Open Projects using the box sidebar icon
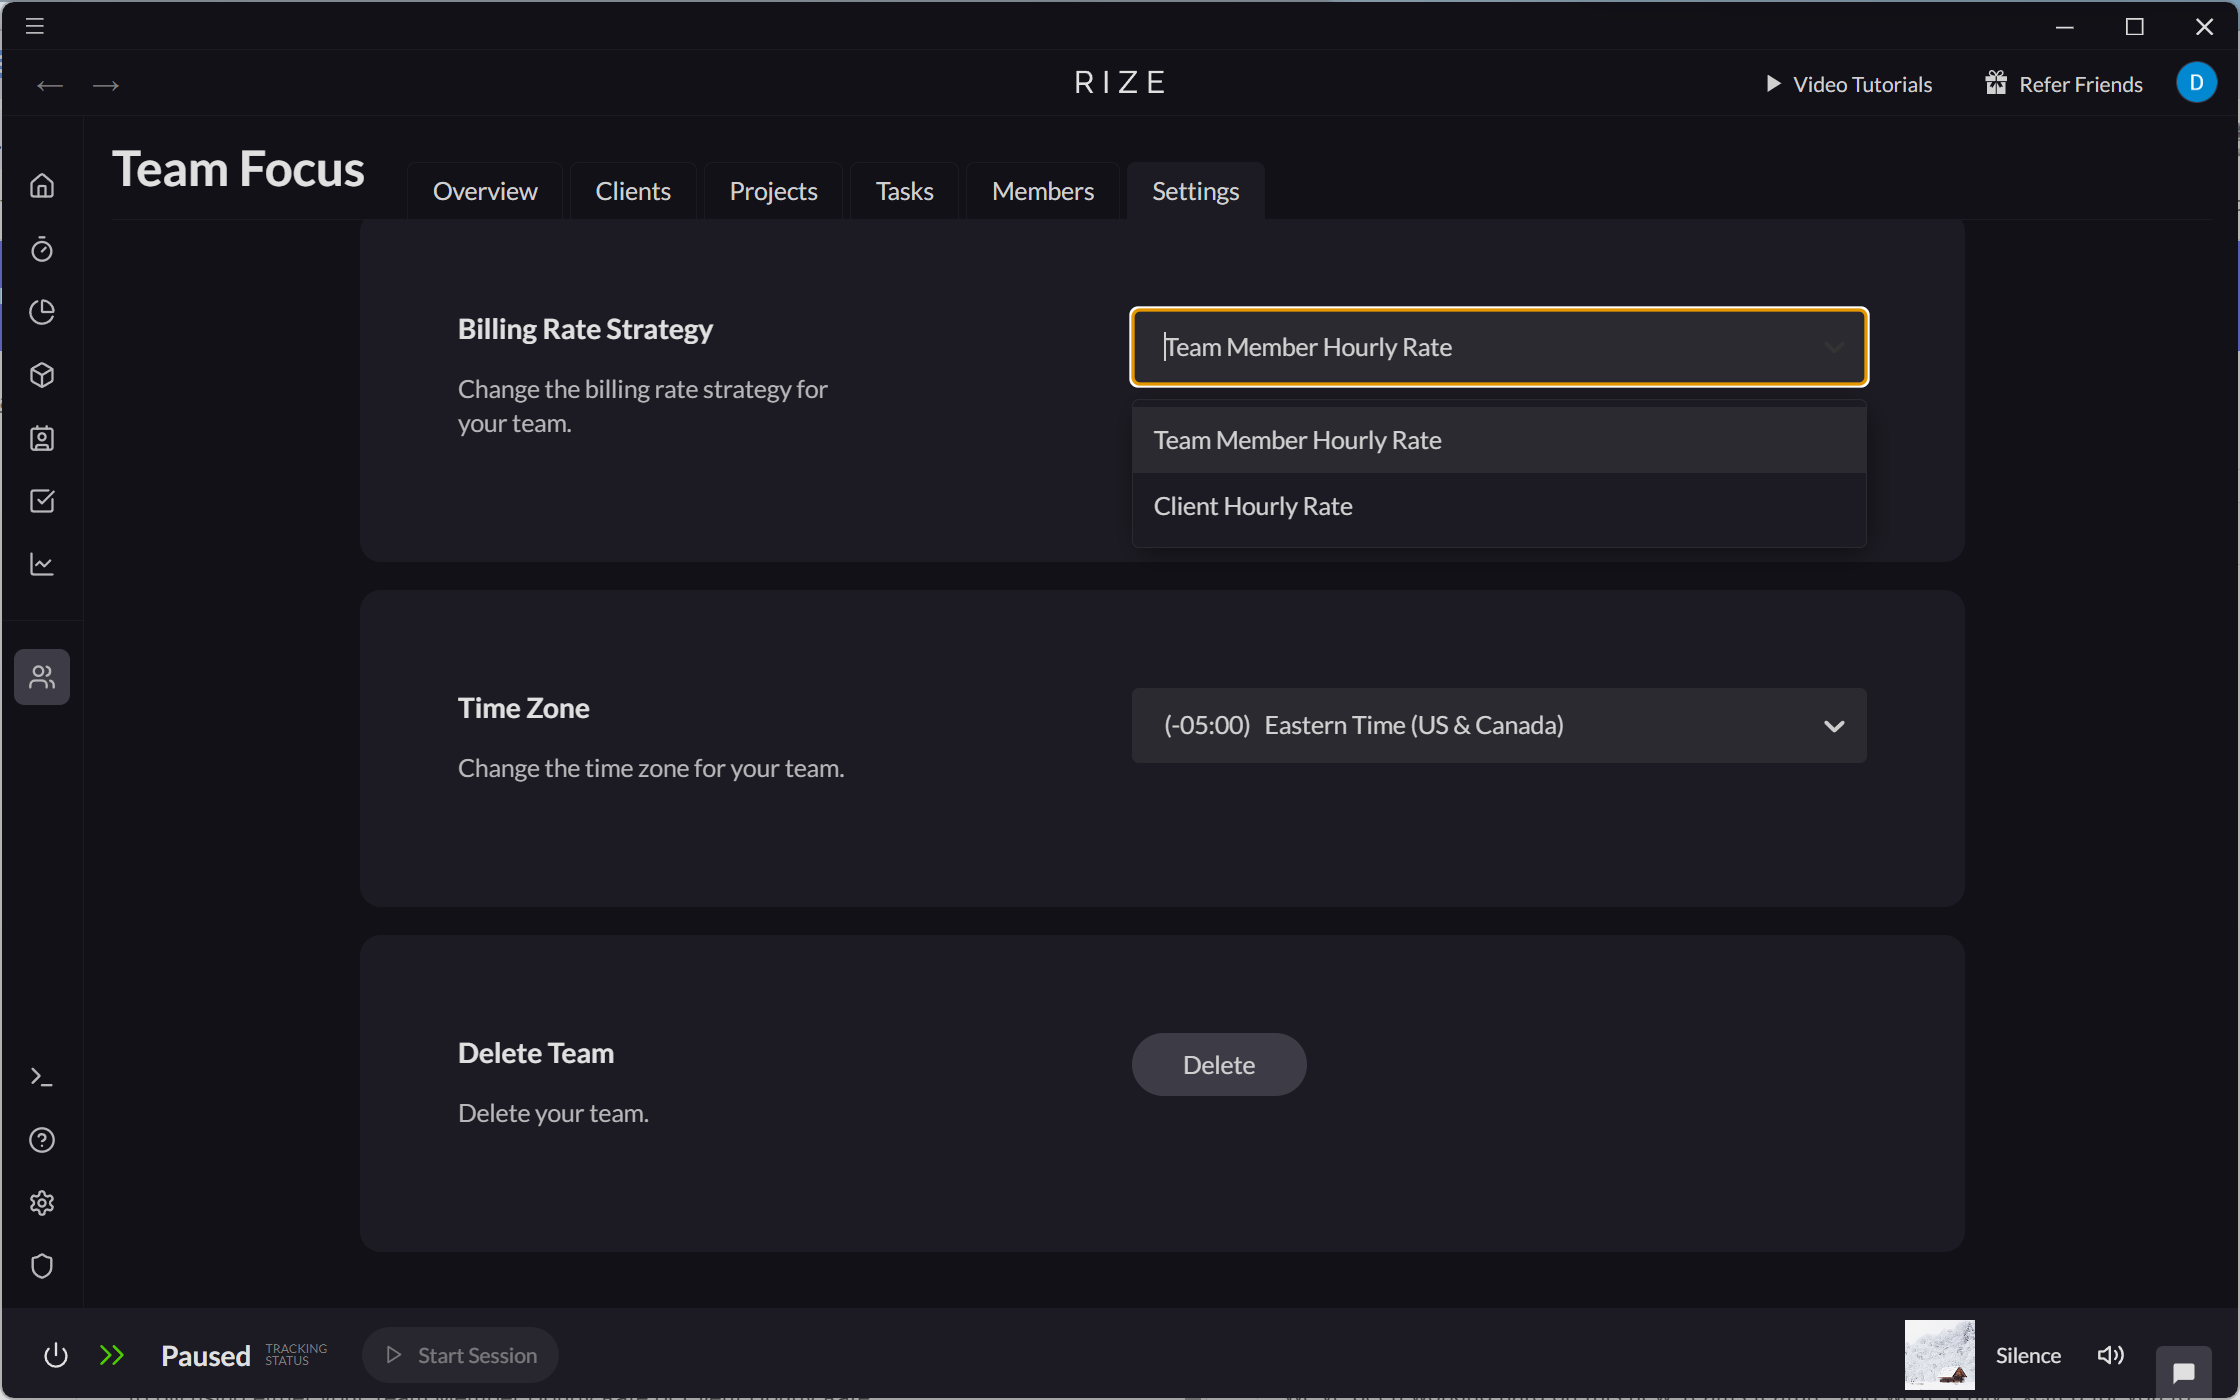 coord(42,375)
